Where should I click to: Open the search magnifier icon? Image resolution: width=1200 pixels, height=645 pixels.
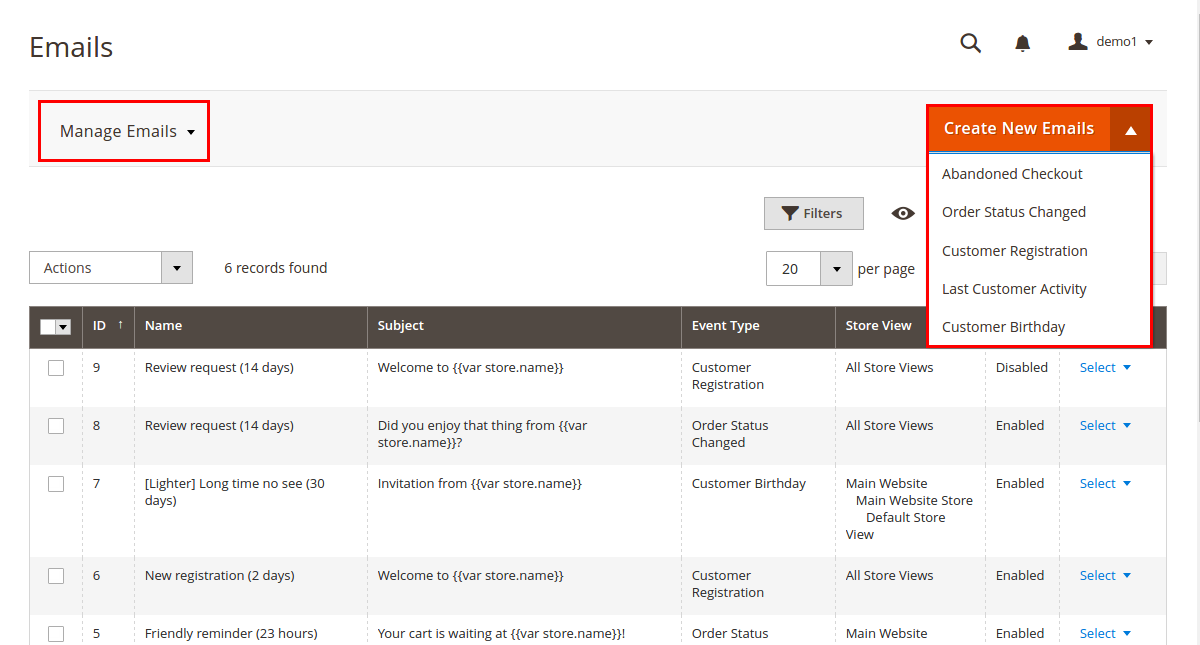970,43
